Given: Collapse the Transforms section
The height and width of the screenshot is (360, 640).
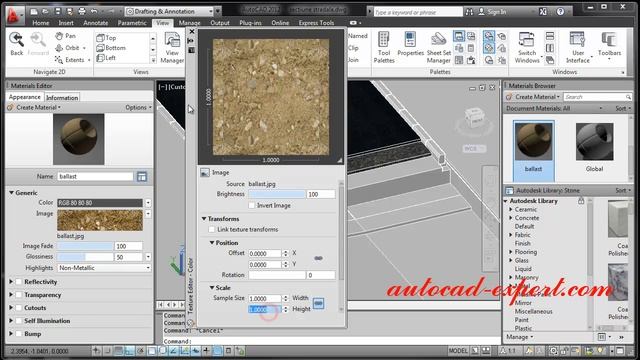Looking at the screenshot, I should [204, 219].
